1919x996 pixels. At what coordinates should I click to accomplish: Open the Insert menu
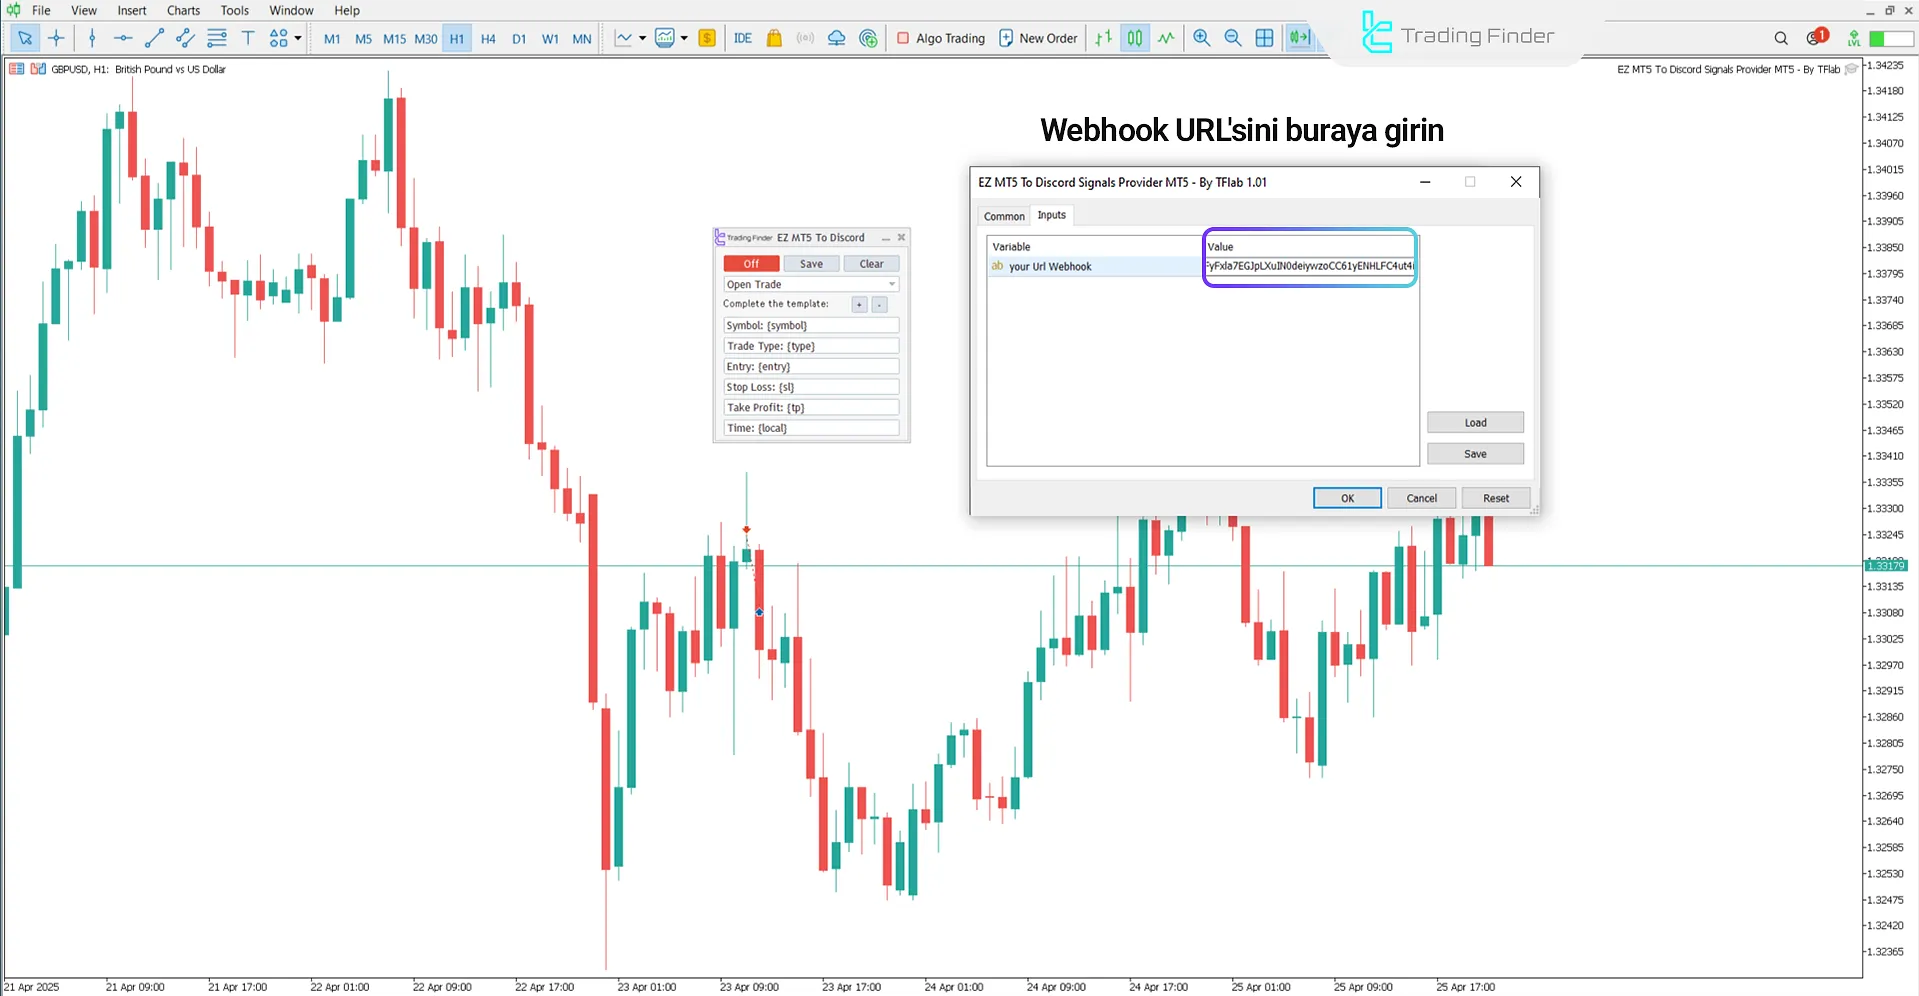coord(132,10)
